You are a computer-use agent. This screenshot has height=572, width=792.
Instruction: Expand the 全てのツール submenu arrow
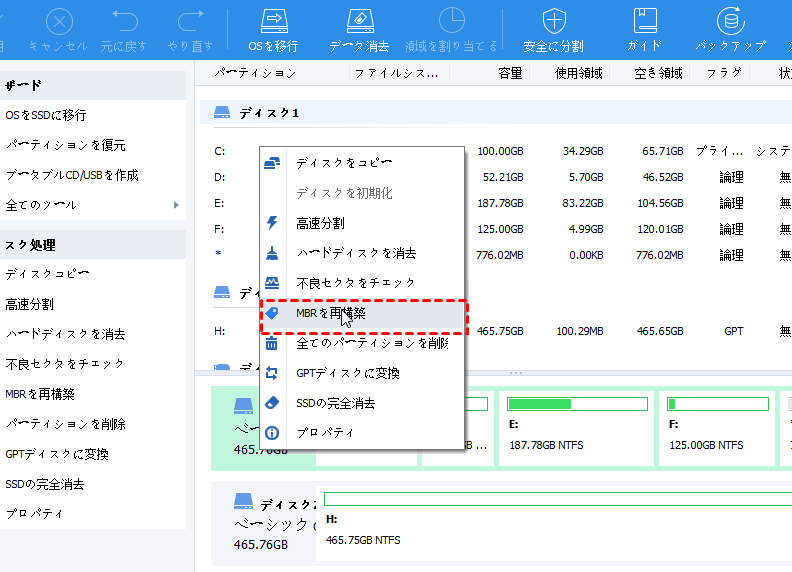point(176,205)
